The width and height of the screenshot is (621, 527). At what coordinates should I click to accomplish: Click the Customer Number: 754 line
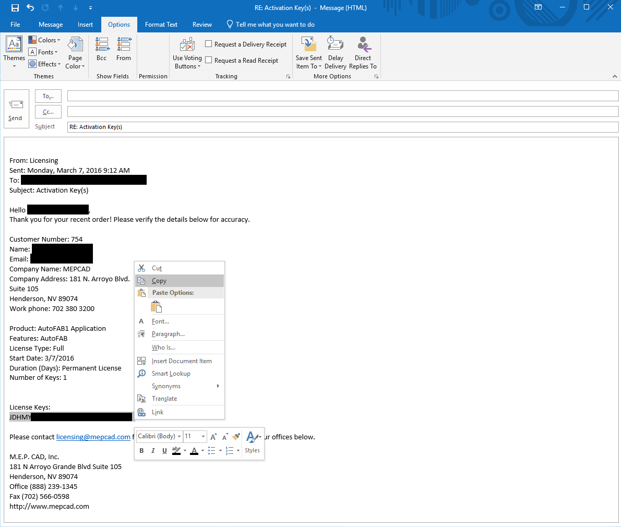click(46, 239)
